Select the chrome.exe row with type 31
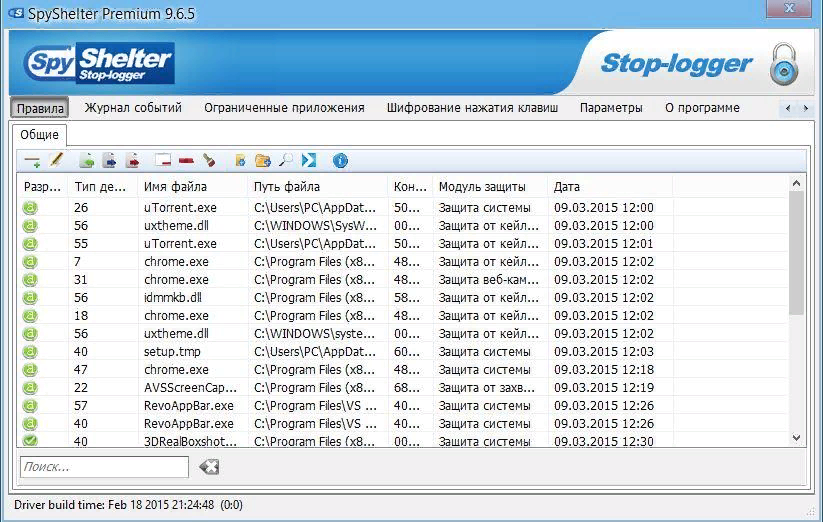Image resolution: width=823 pixels, height=522 pixels. tap(403, 280)
